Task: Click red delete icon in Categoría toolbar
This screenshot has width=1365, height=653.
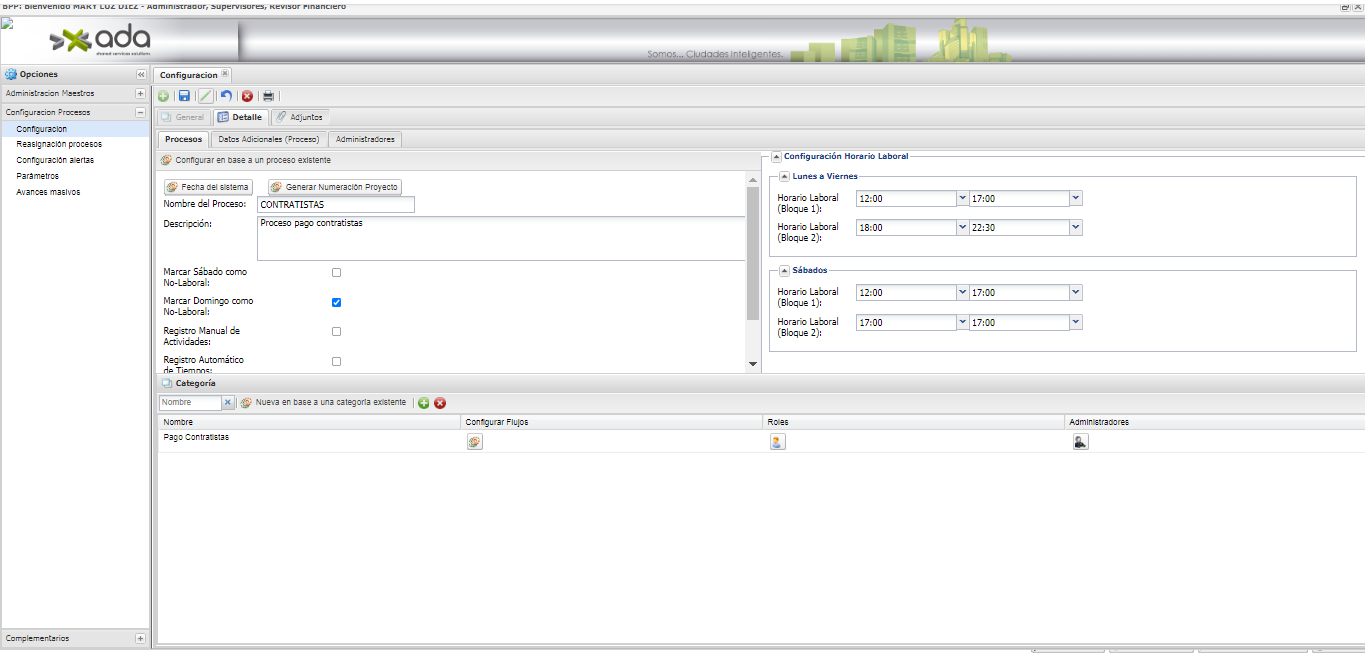Action: [440, 403]
